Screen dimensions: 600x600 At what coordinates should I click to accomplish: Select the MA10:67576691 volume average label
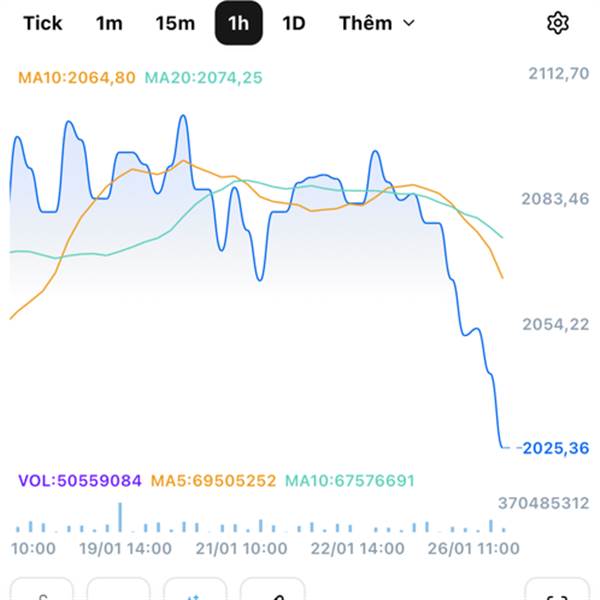(x=350, y=481)
